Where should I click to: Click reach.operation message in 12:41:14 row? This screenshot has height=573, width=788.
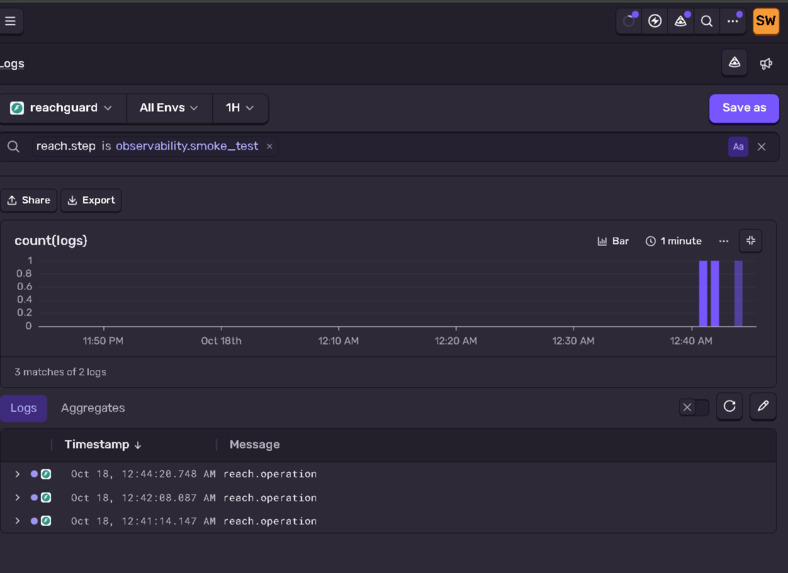[270, 521]
